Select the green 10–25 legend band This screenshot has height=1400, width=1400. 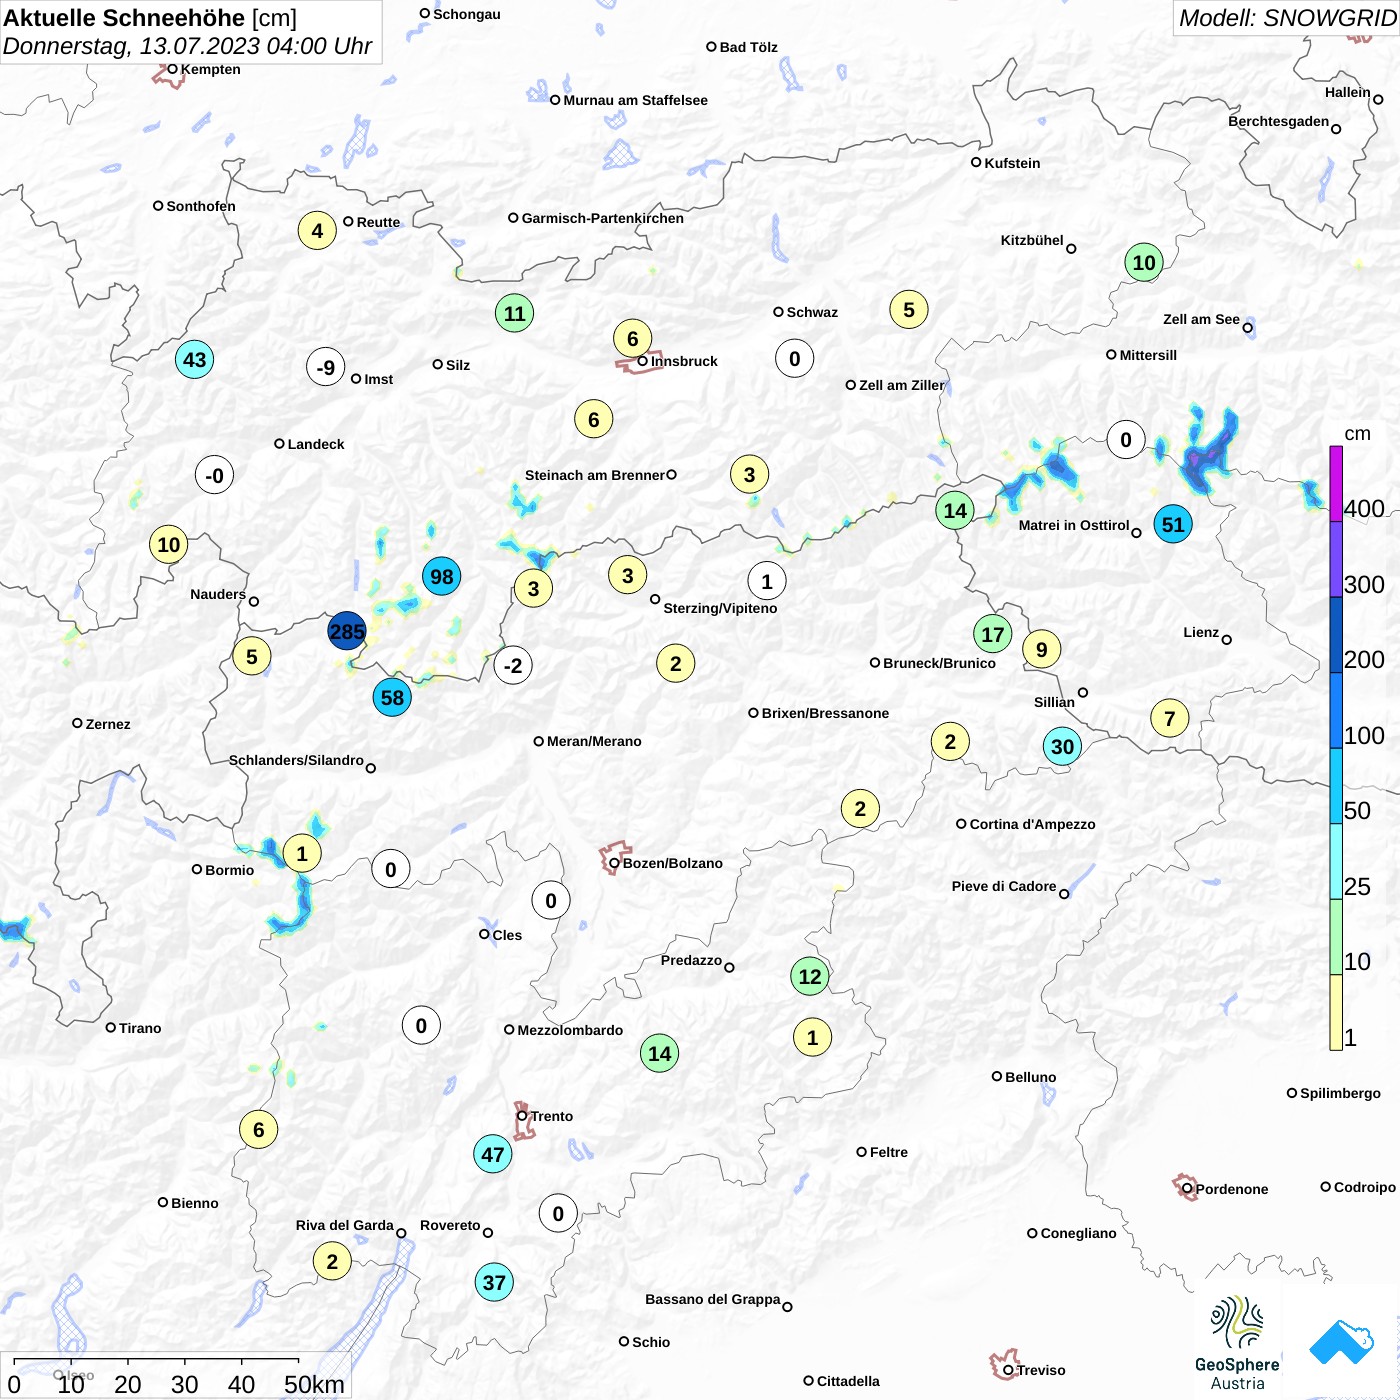tap(1336, 937)
